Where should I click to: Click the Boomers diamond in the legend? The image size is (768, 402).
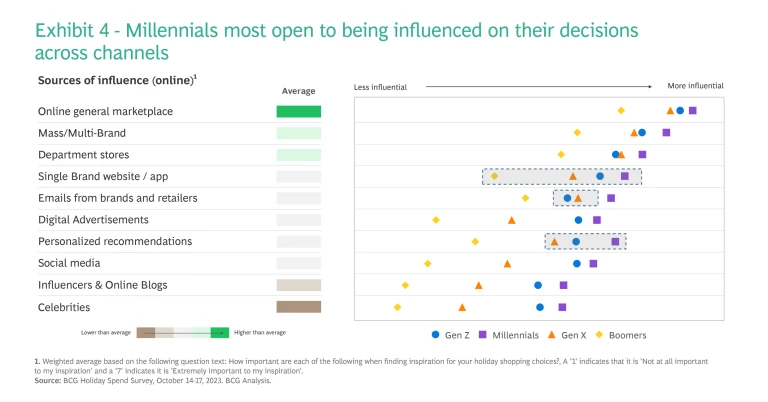click(x=600, y=335)
